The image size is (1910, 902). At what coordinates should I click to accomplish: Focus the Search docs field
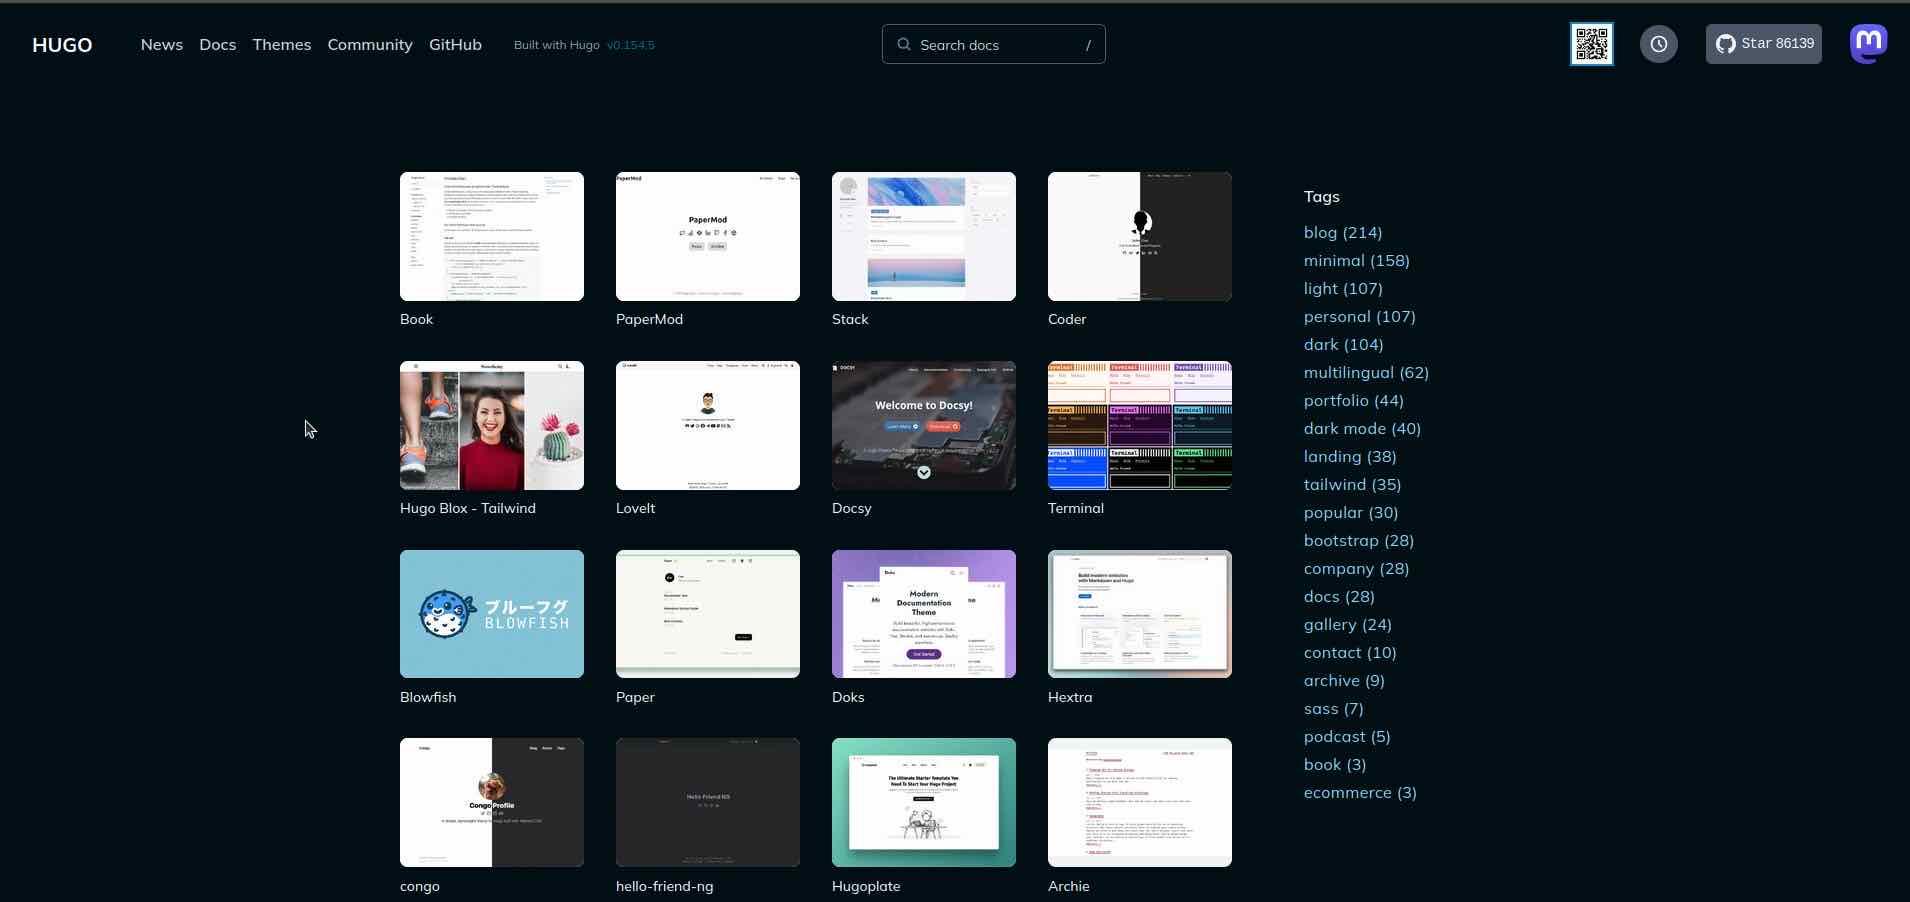point(993,44)
